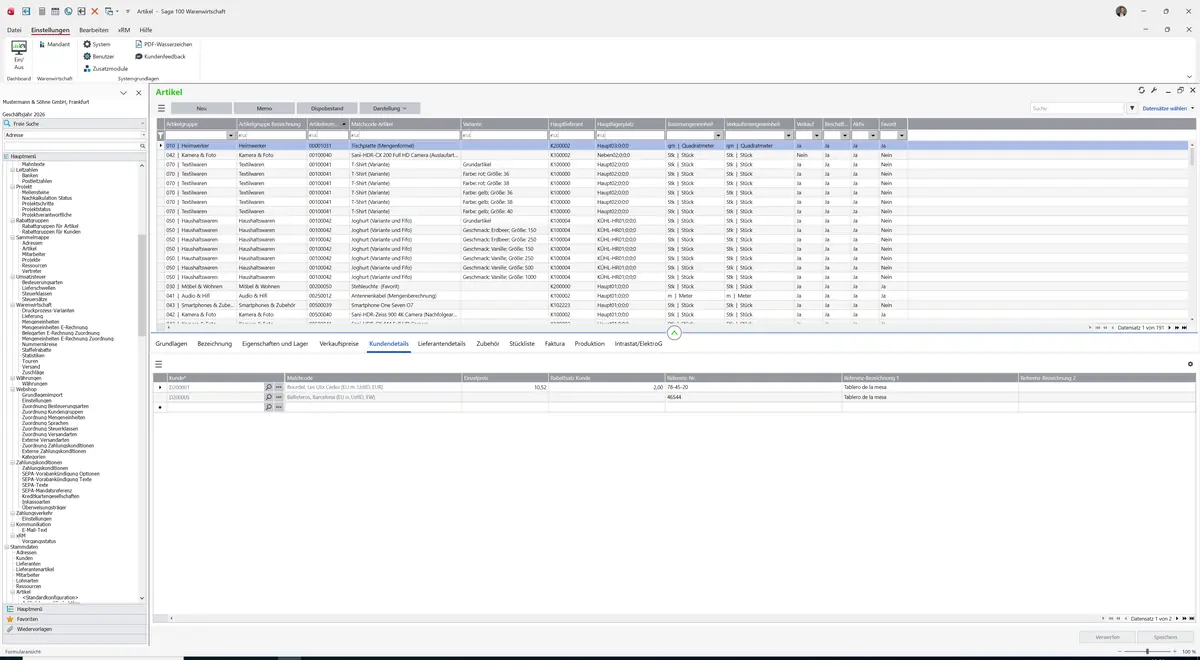Viewport: 1200px width, 660px height.
Task: Click into the Suche field
Action: tap(1077, 108)
